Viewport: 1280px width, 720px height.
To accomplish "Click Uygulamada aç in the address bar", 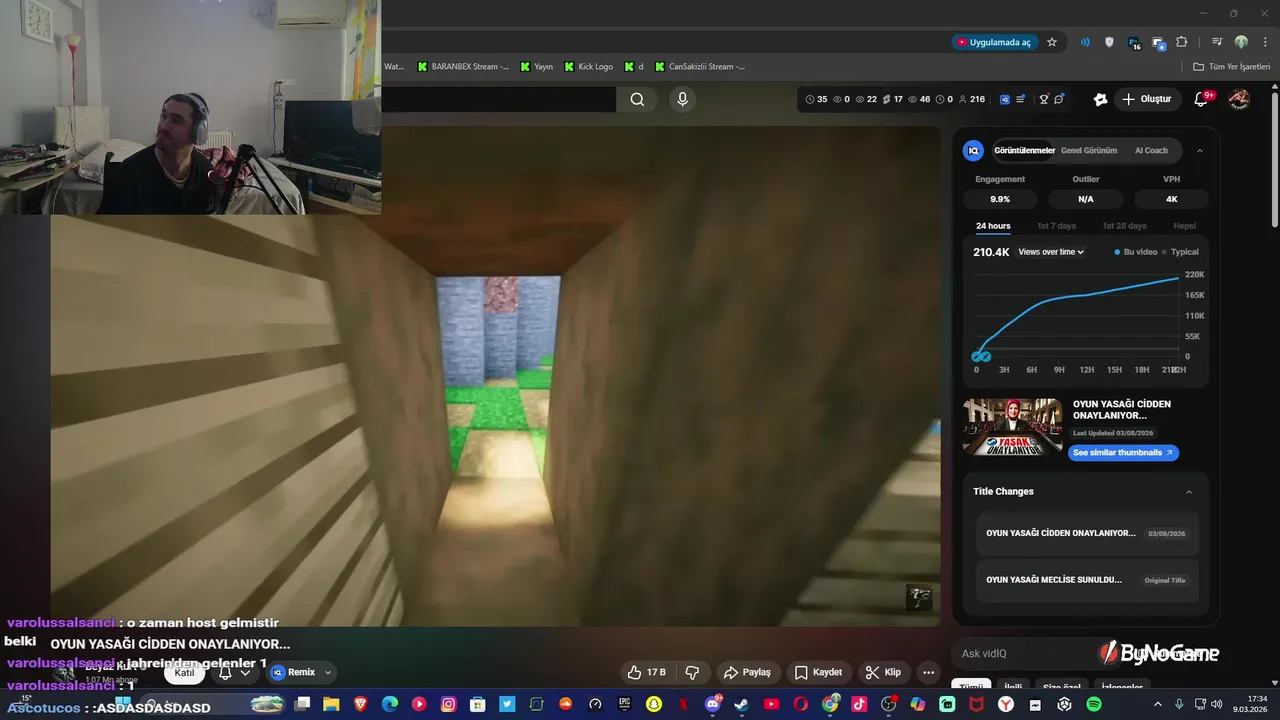I will point(993,42).
